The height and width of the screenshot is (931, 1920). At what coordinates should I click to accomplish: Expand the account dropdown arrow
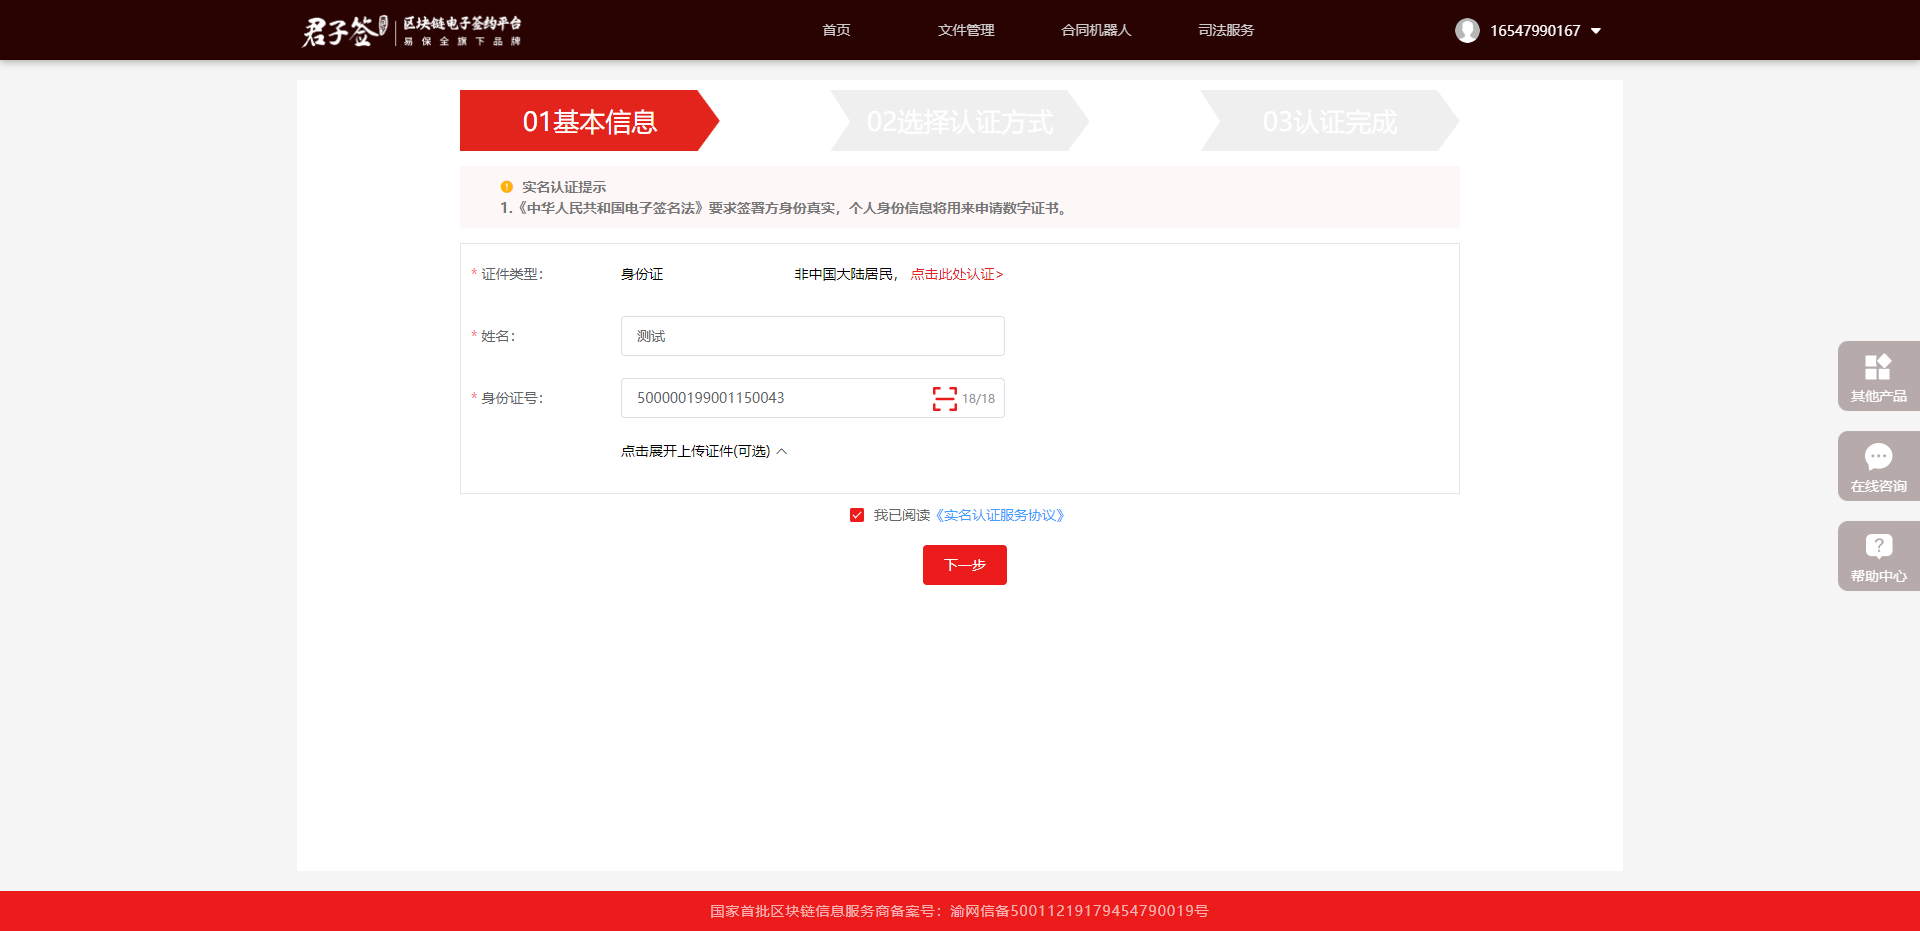click(1596, 31)
